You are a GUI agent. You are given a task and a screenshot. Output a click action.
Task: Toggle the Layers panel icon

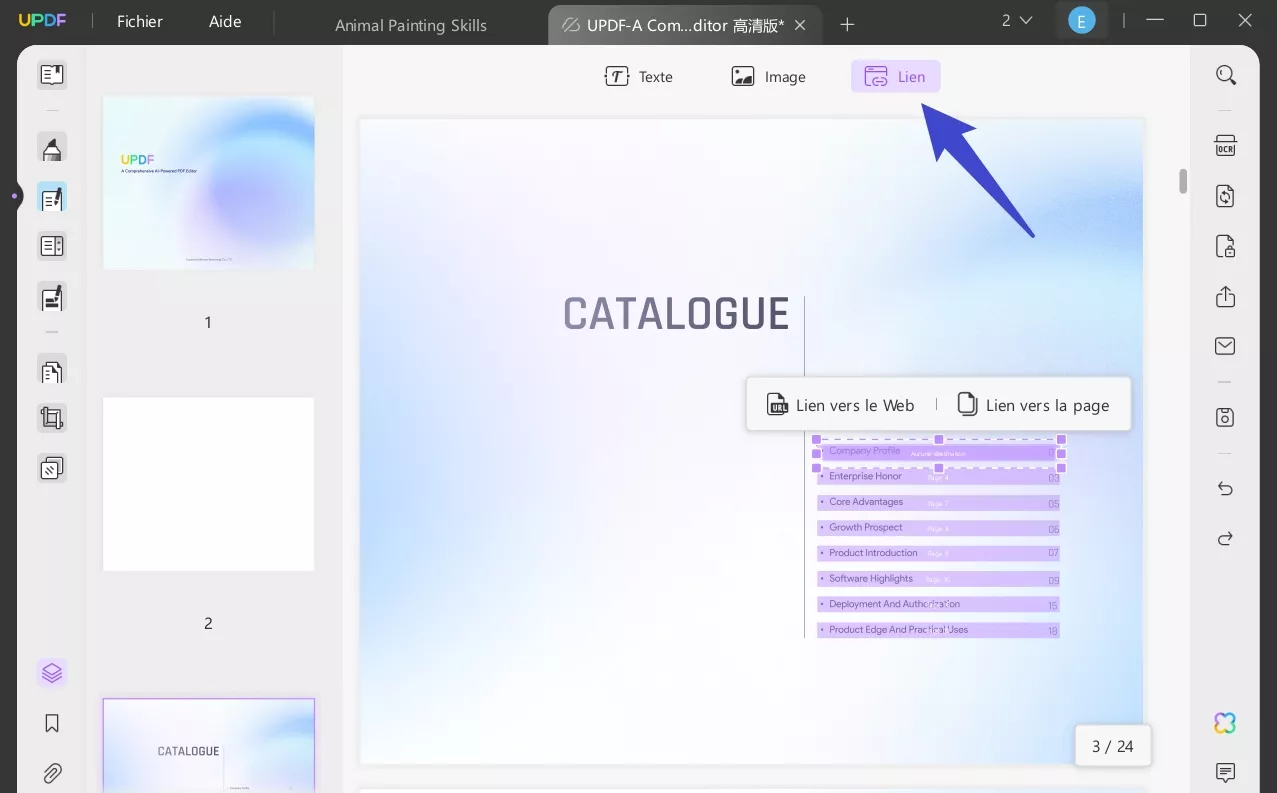coord(52,673)
